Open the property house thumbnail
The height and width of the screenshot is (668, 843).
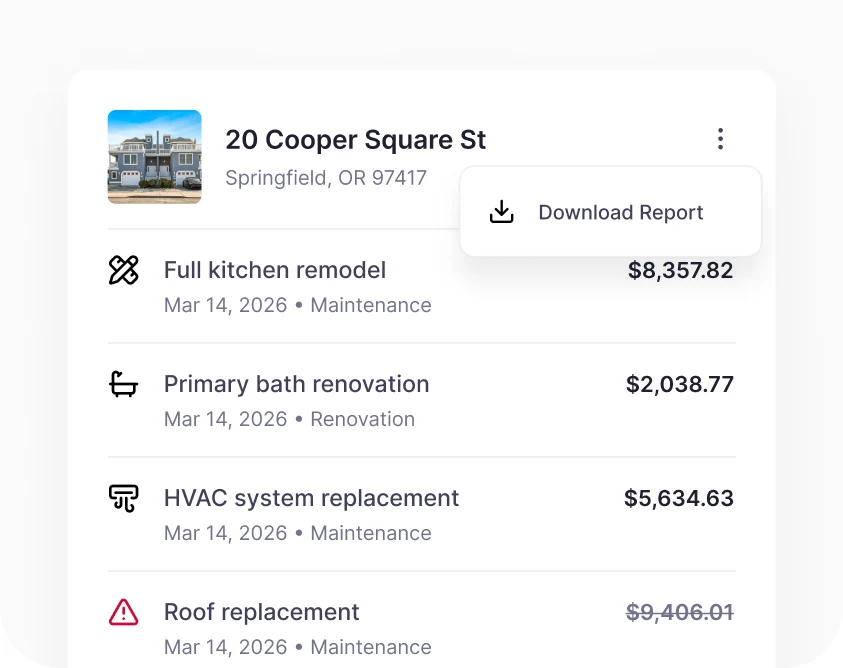pyautogui.click(x=155, y=157)
